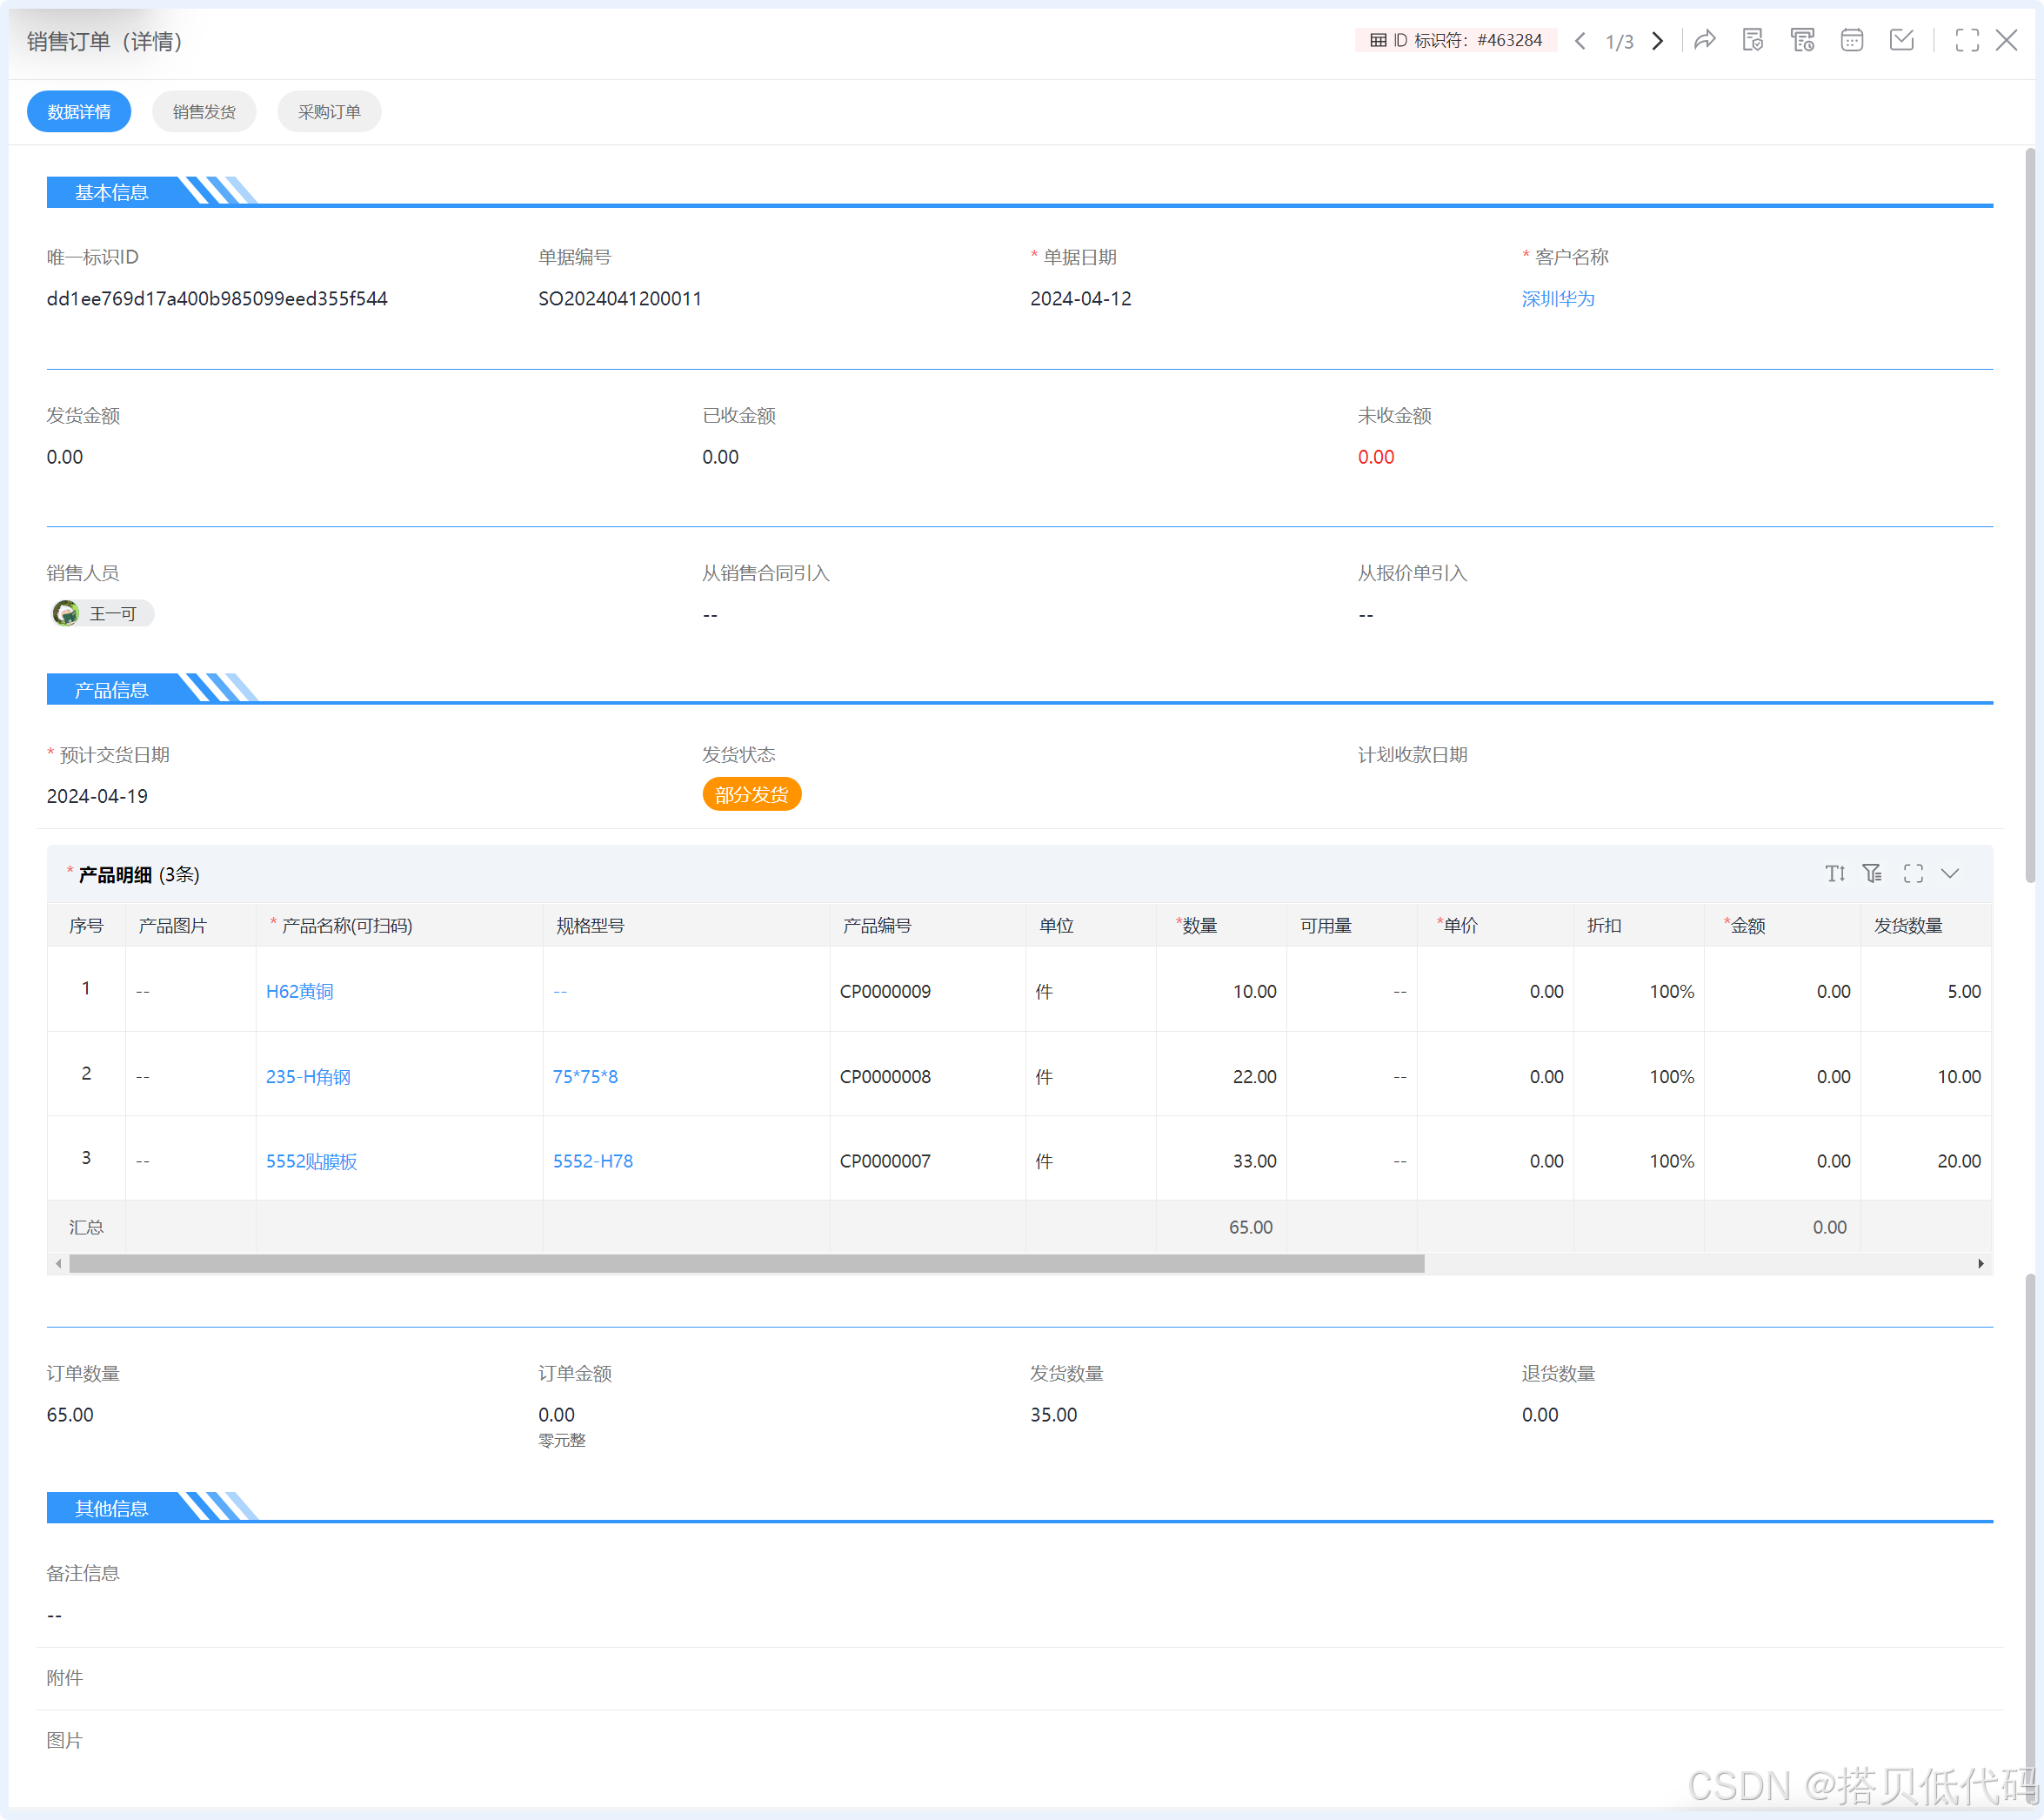Go to previous record arrow beside 1/3

point(1580,41)
